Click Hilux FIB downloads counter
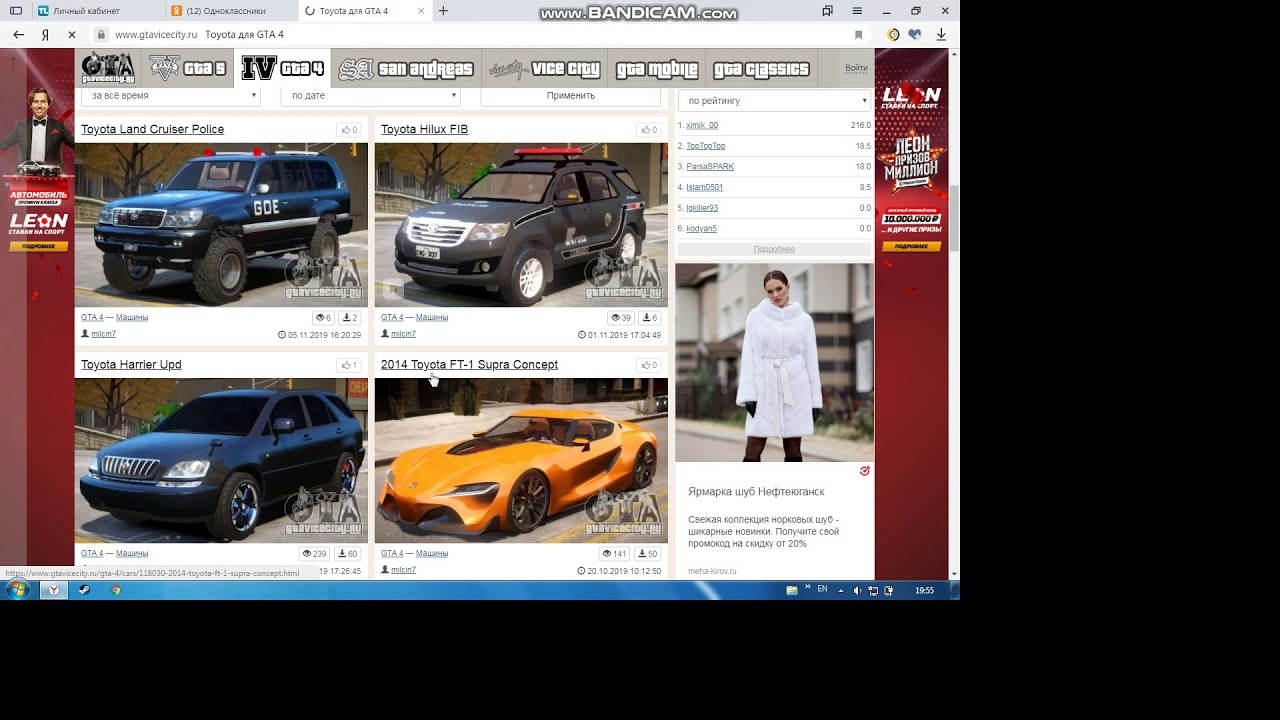The height and width of the screenshot is (720, 1280). pos(650,318)
